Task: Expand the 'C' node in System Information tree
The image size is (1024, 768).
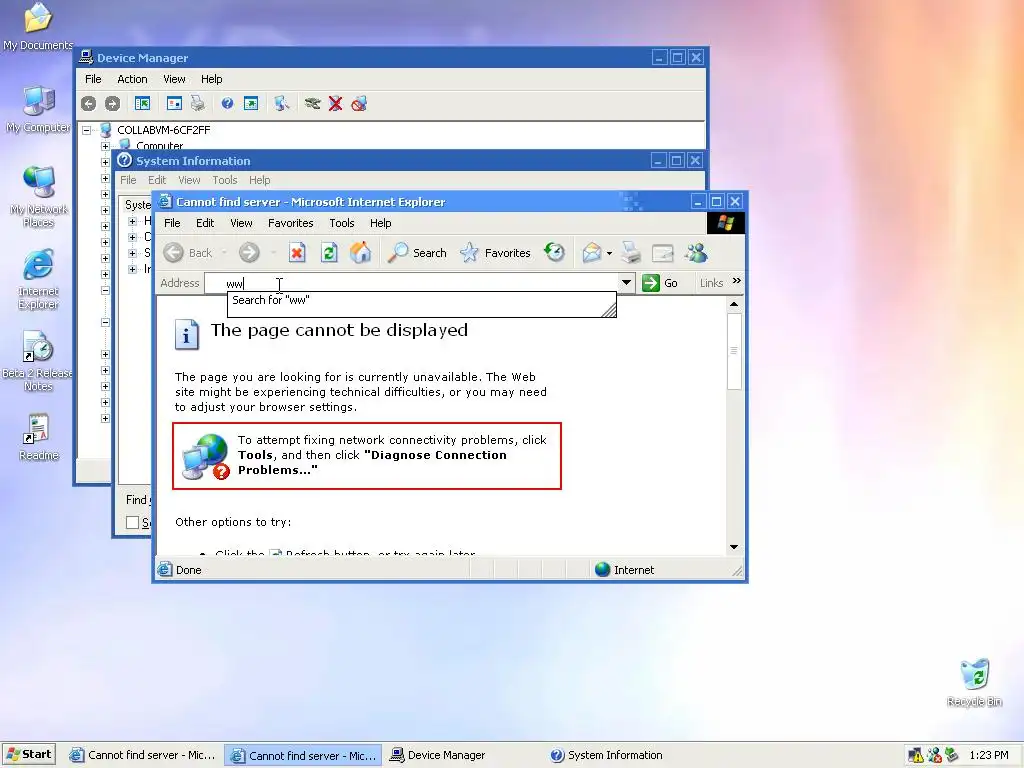Action: 133,237
